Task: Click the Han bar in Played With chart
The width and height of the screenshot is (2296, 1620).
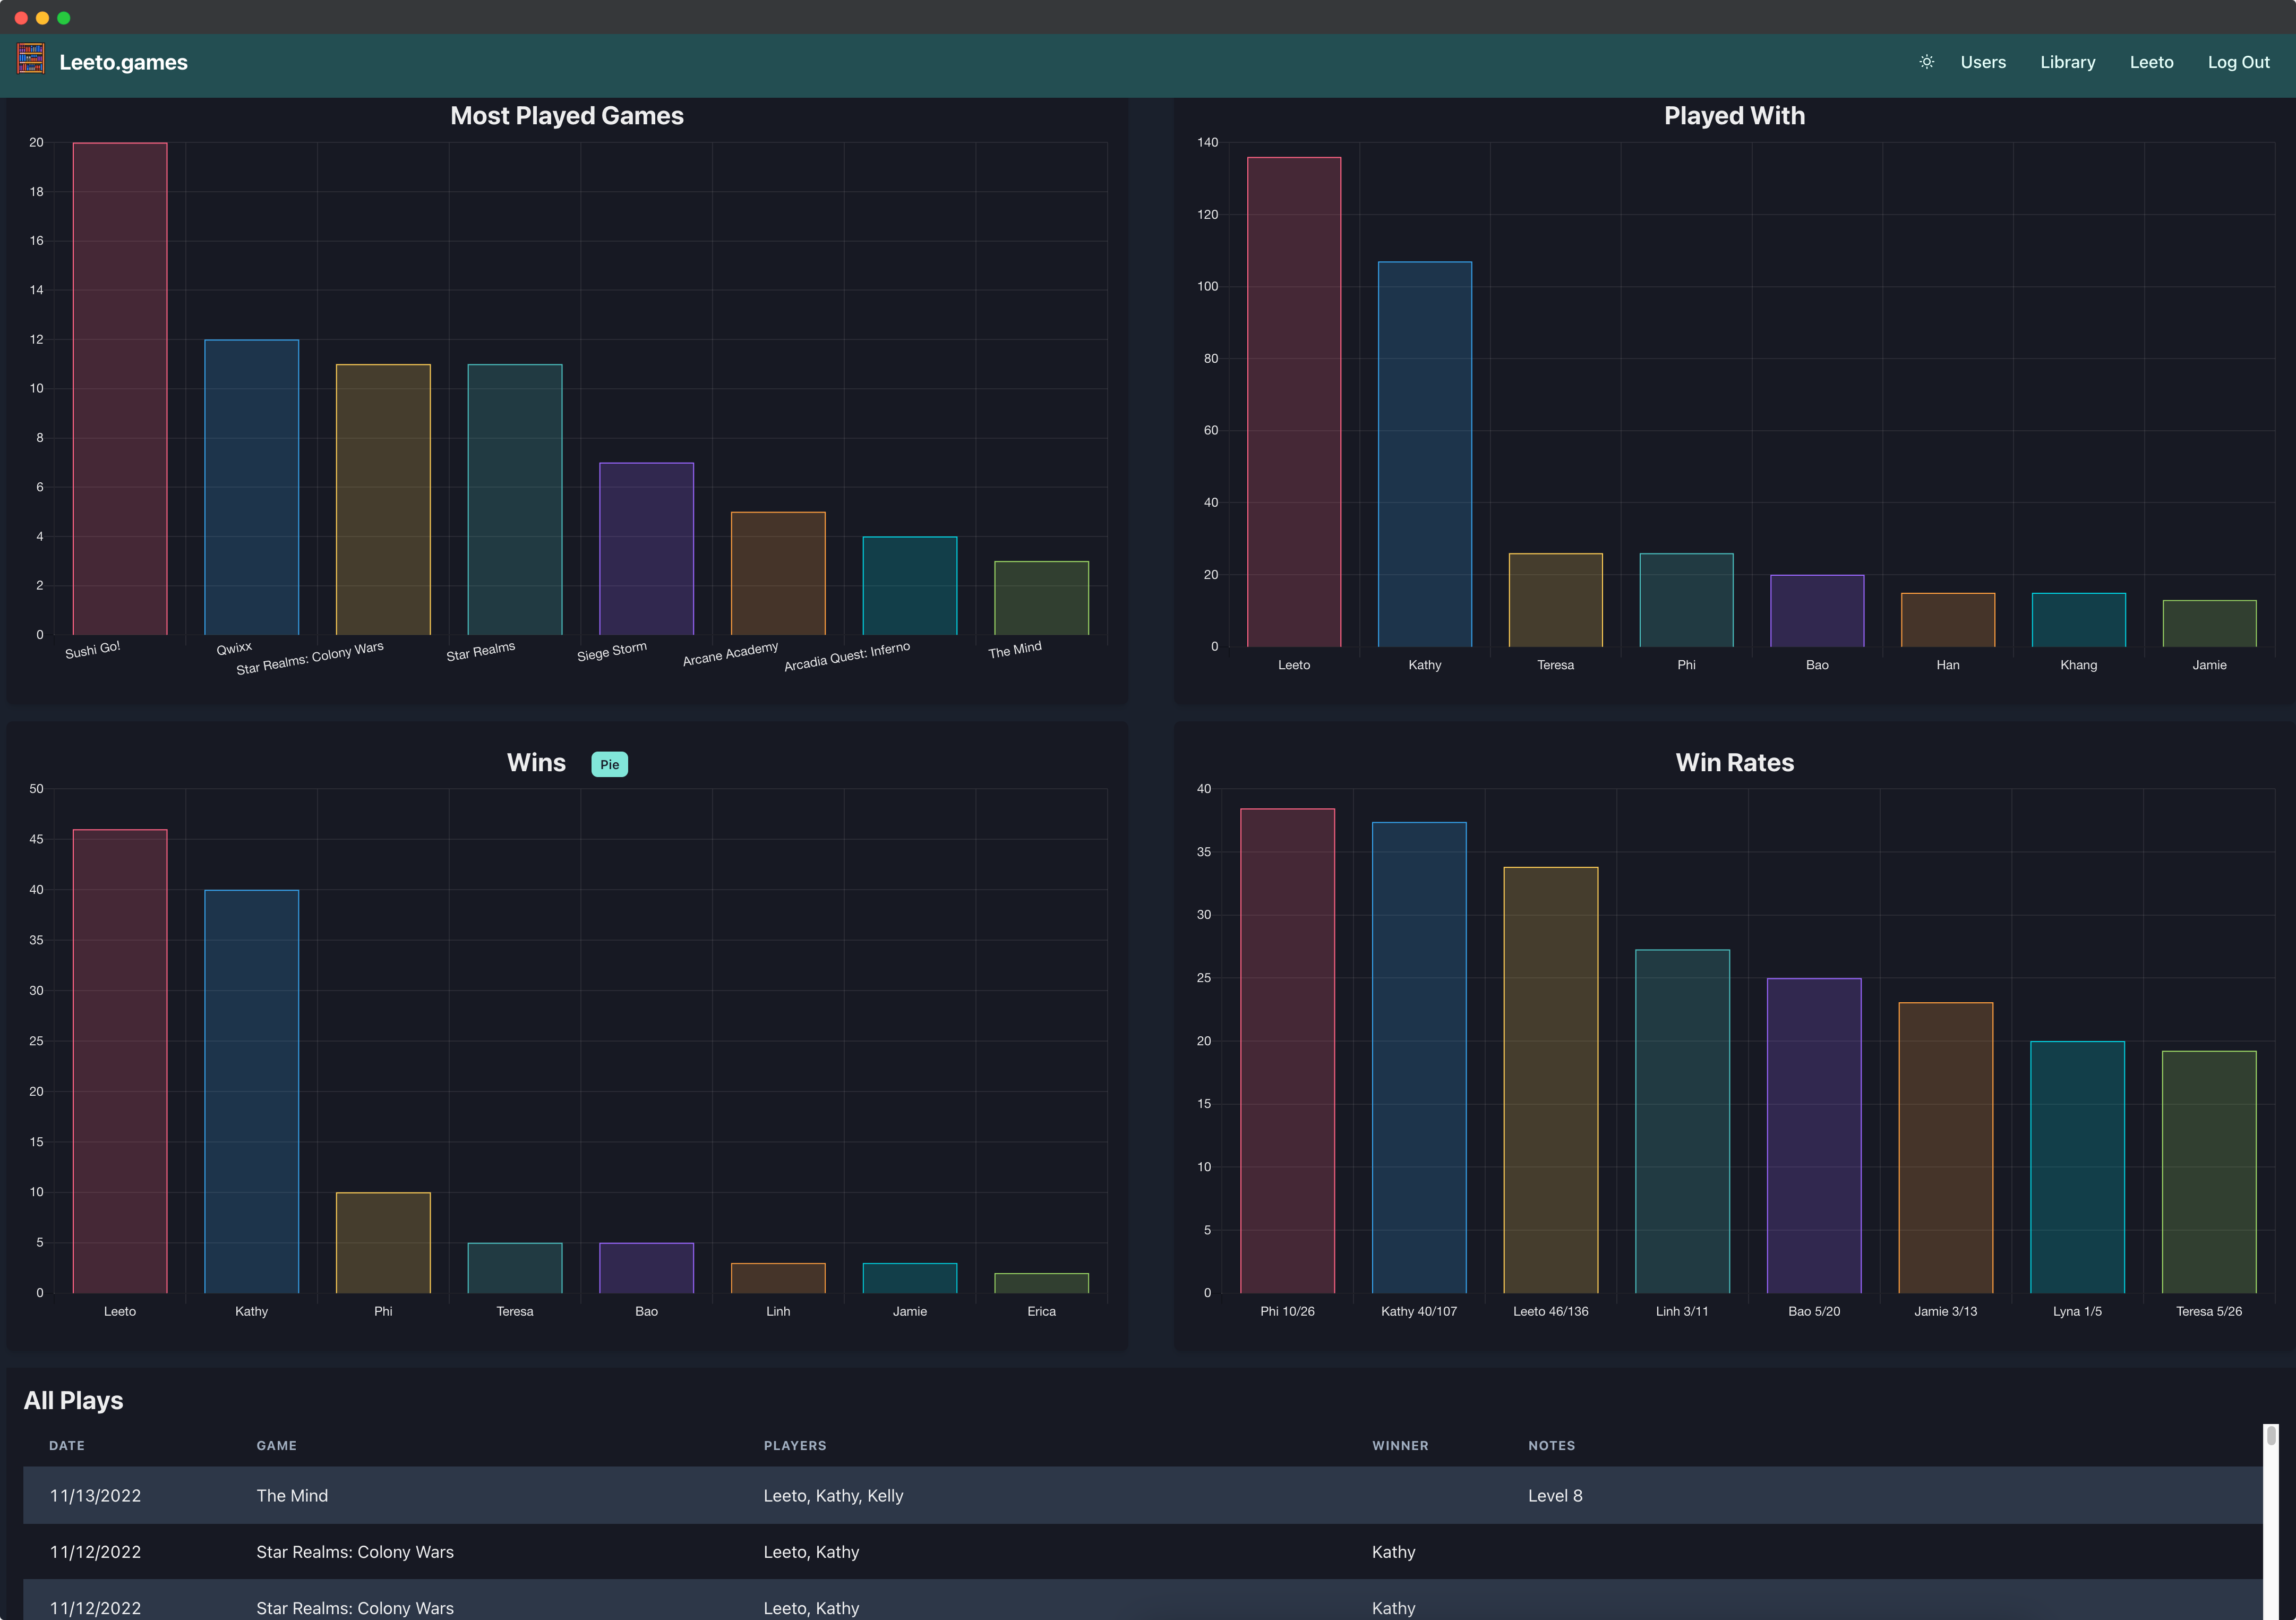Action: click(x=1948, y=620)
